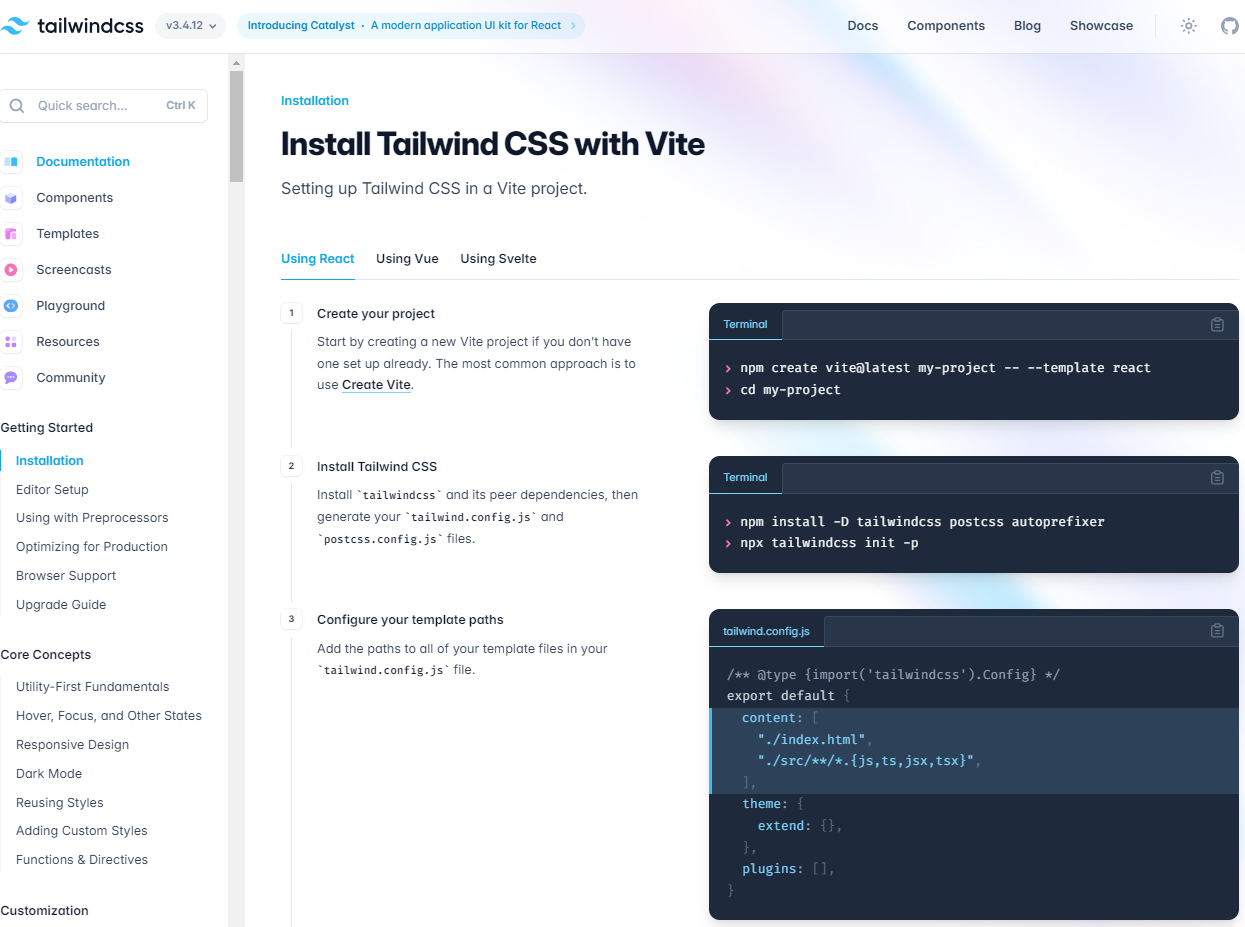Select the Terminal tab above npm install

pyautogui.click(x=745, y=477)
